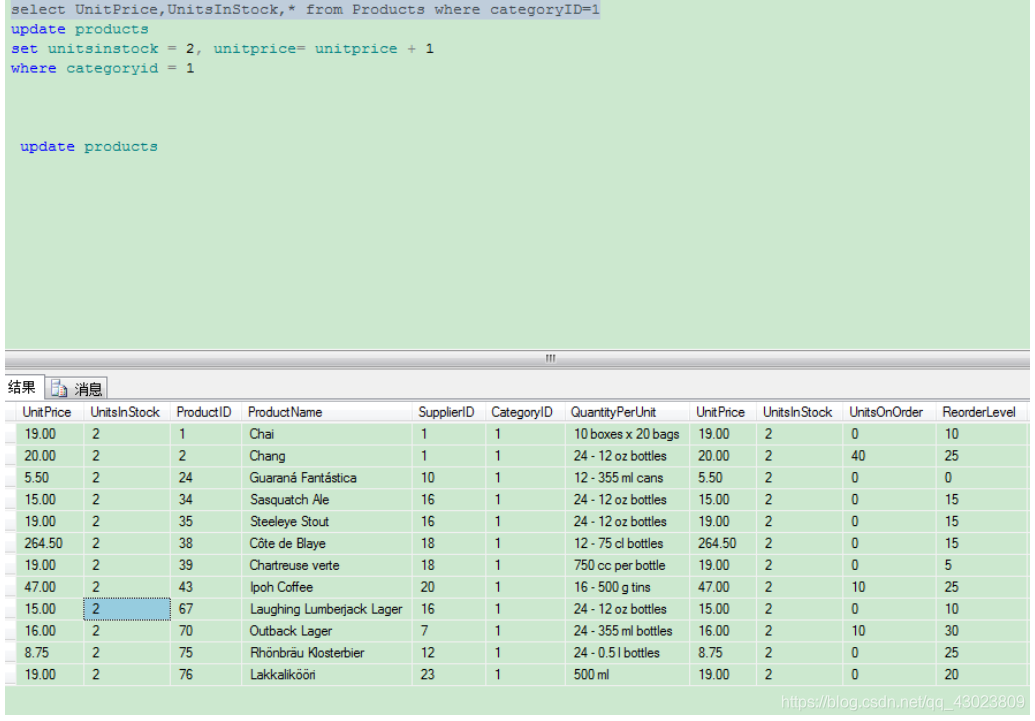Image resolution: width=1035 pixels, height=721 pixels.
Task: Select the 16 - 500 g tins cell
Action: (x=627, y=586)
